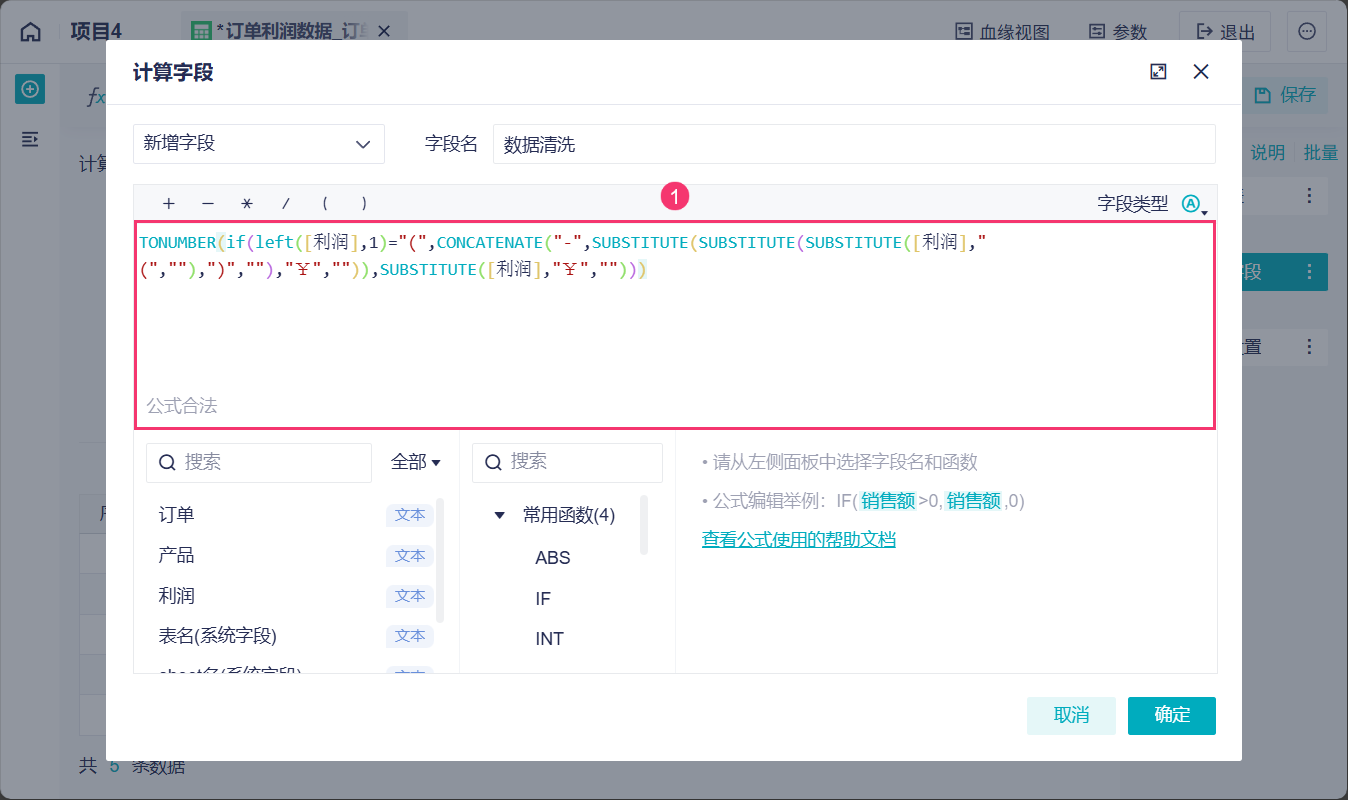
Task: Click 批量 in the background panel
Action: pyautogui.click(x=1321, y=152)
